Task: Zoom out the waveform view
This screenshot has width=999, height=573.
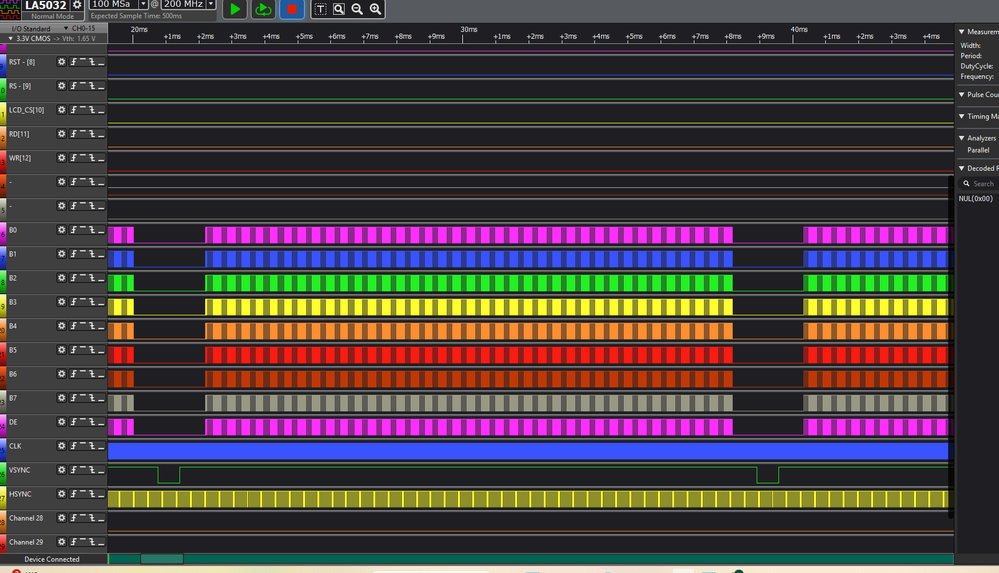Action: click(357, 9)
